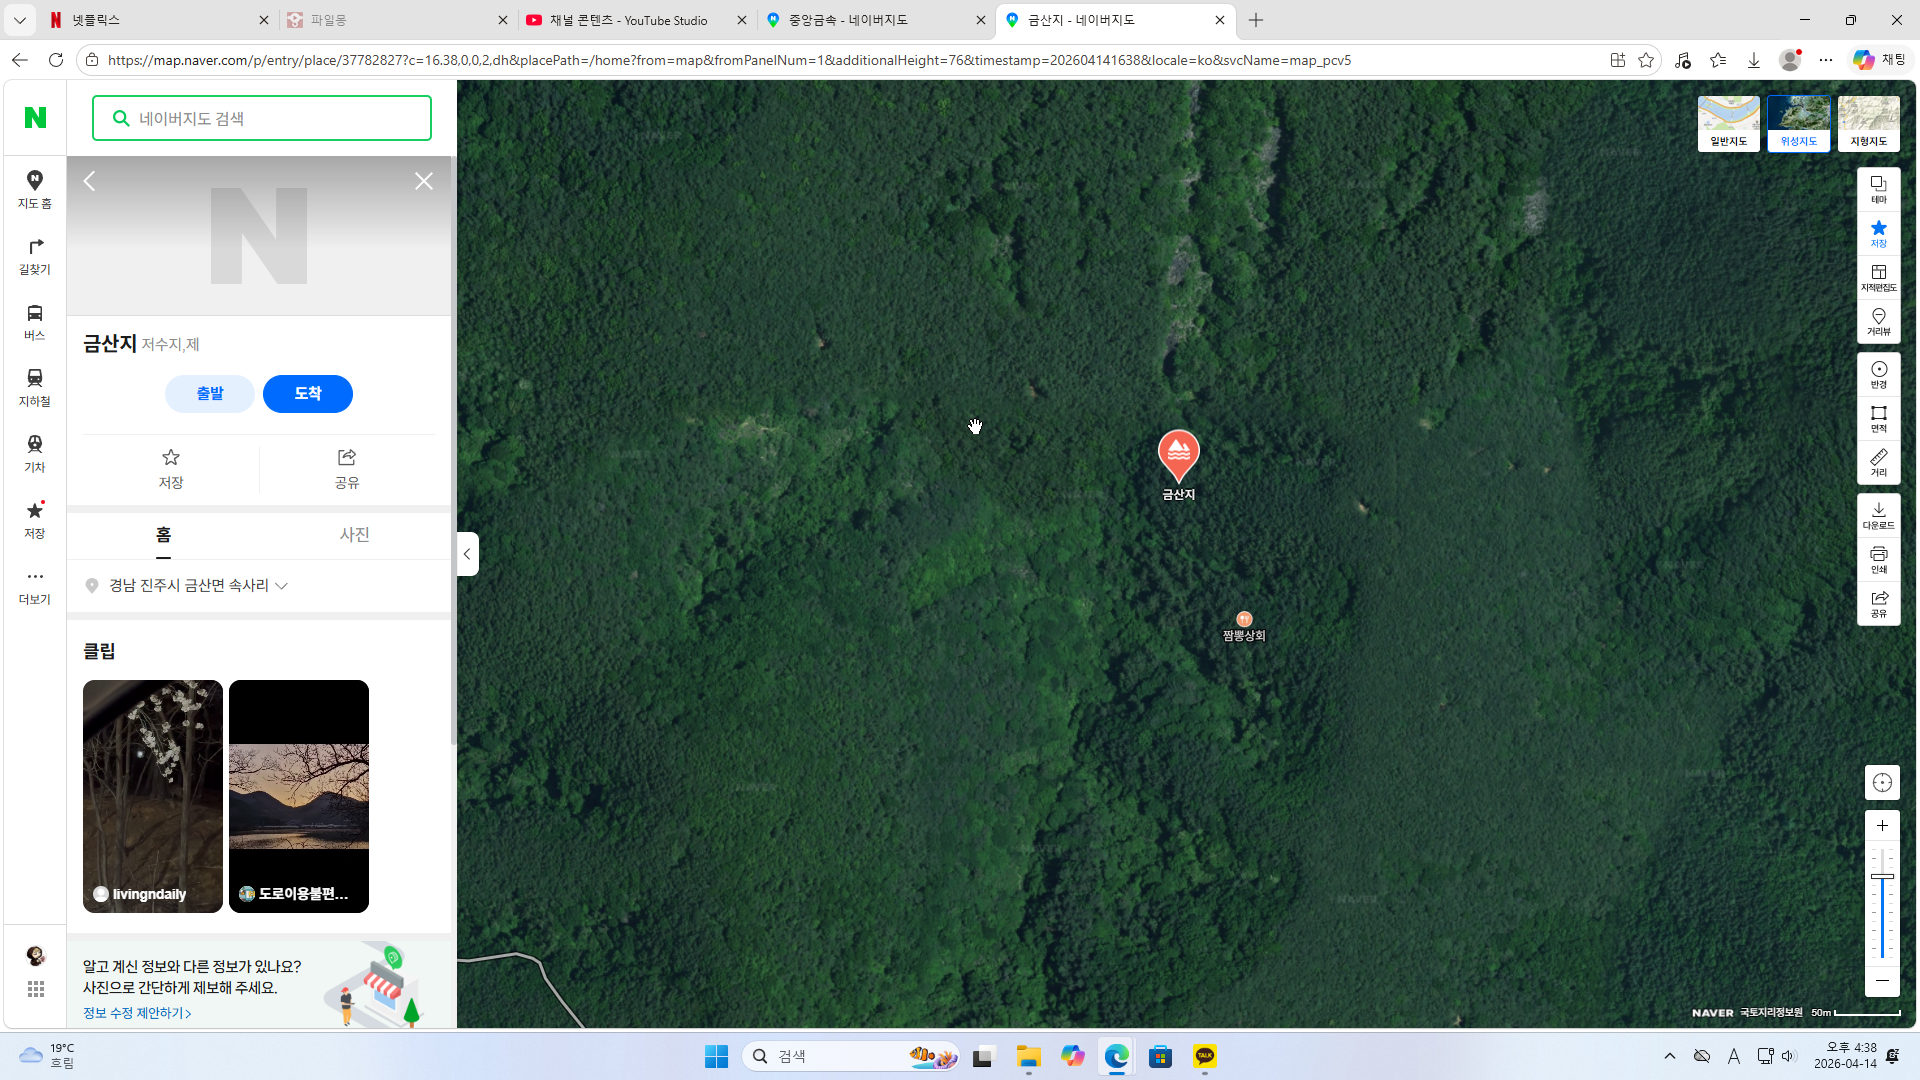Zoom out the map with minus button

pos(1882,981)
